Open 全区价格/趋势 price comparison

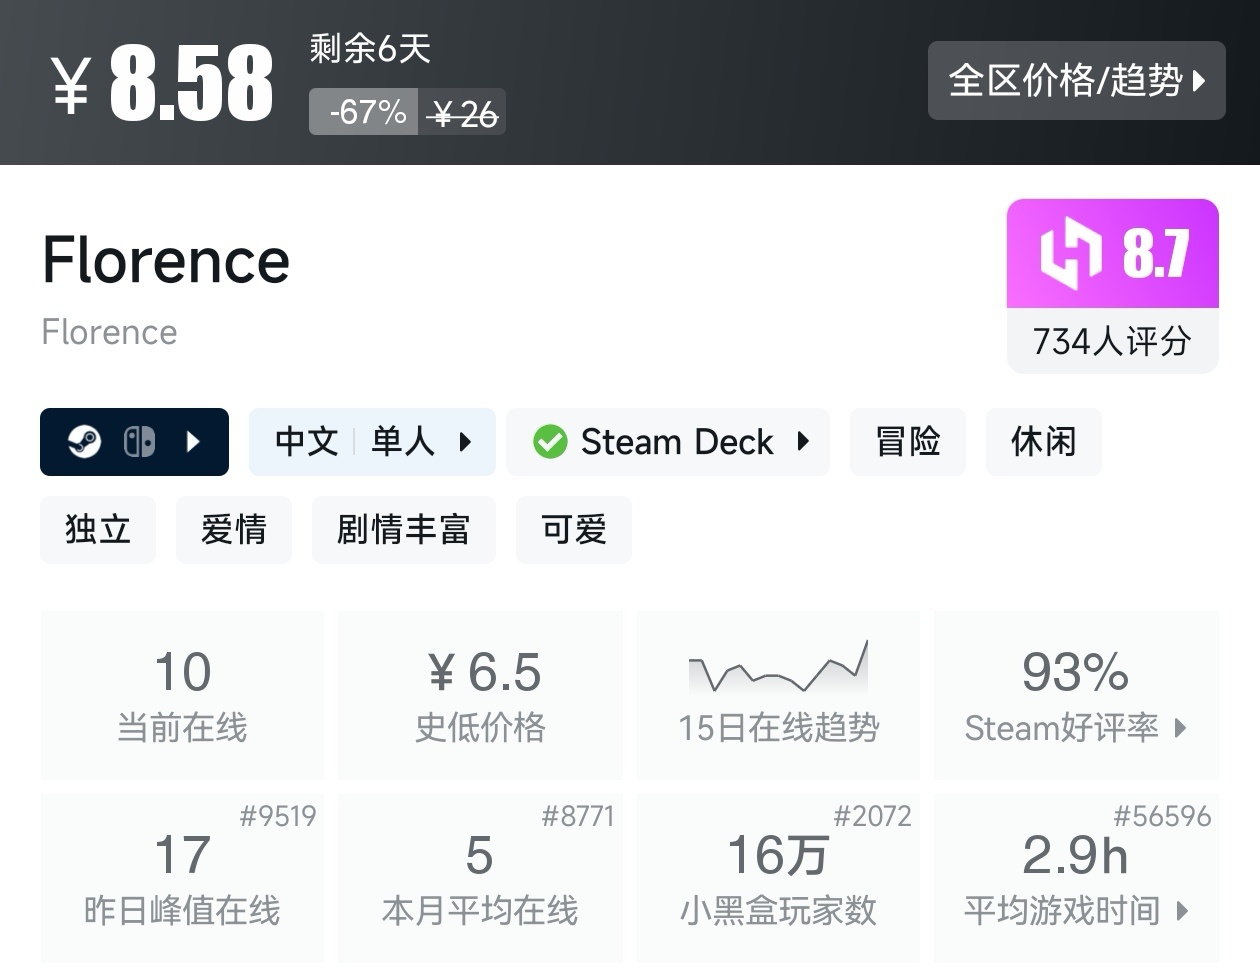point(1076,81)
